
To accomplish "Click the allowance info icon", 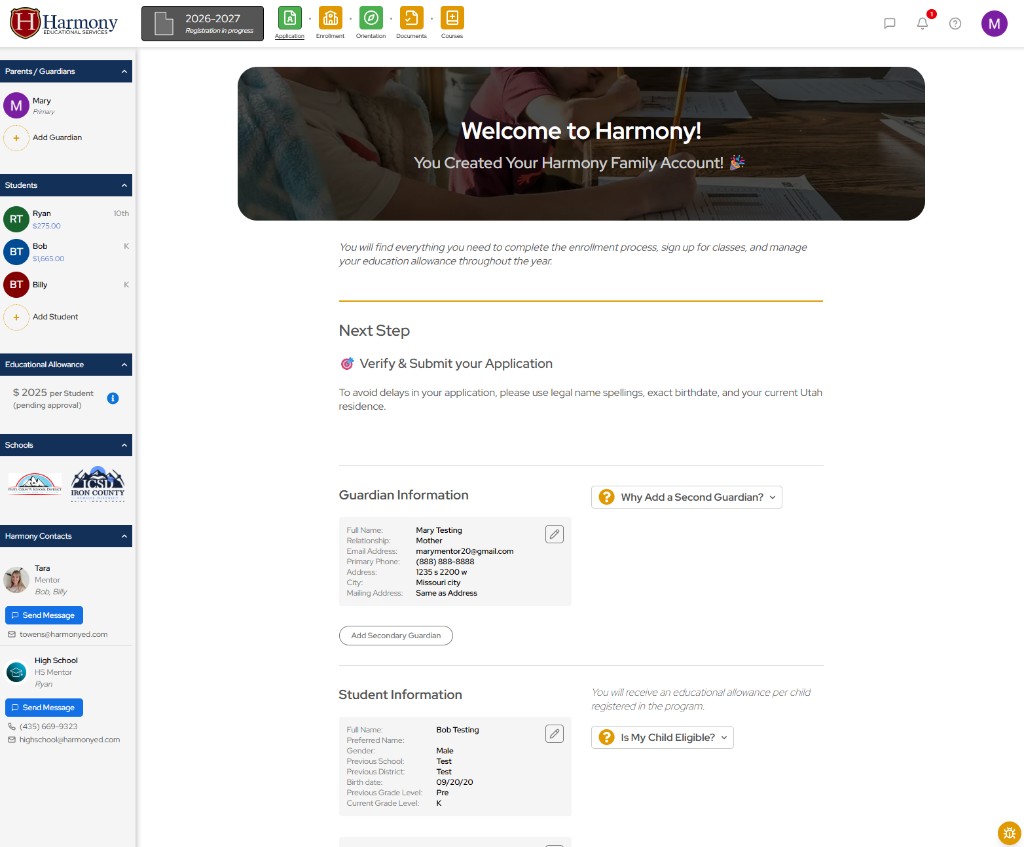I will (x=112, y=398).
